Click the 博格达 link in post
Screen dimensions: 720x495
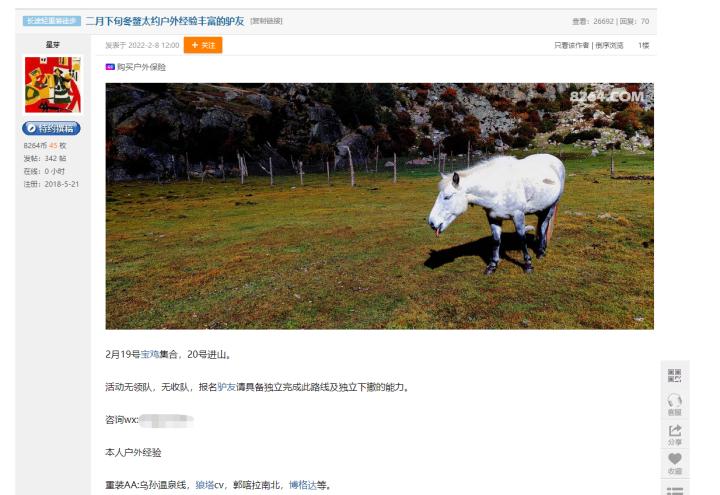[x=303, y=485]
